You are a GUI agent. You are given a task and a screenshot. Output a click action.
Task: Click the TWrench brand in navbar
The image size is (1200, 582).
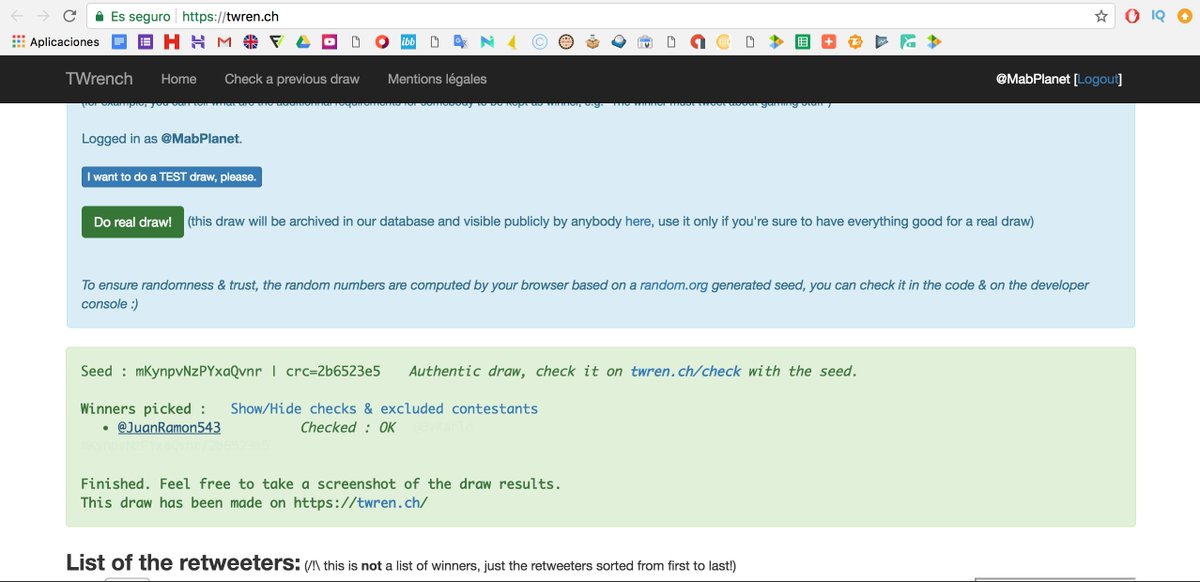(x=99, y=79)
